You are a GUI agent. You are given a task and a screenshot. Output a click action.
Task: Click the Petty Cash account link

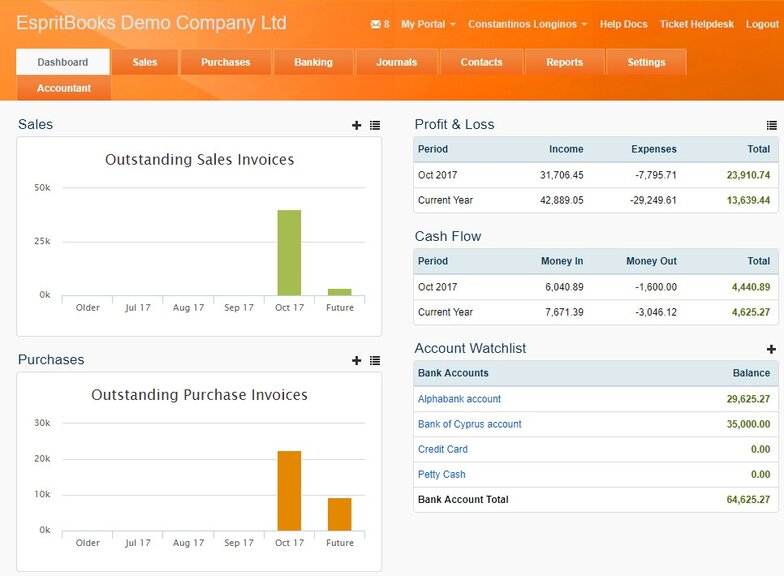point(441,474)
